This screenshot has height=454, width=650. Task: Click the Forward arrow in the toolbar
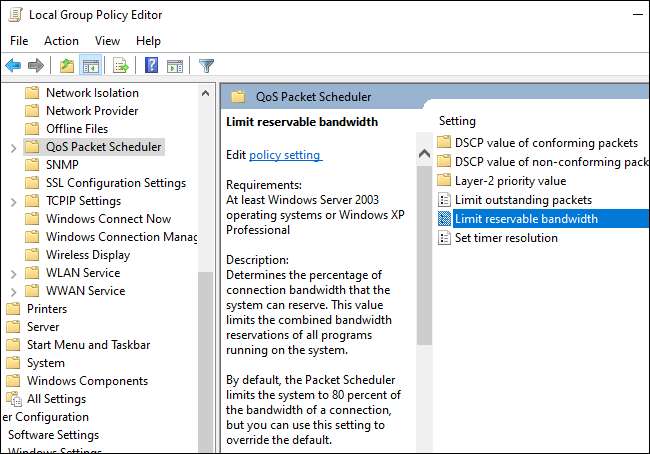[x=36, y=66]
